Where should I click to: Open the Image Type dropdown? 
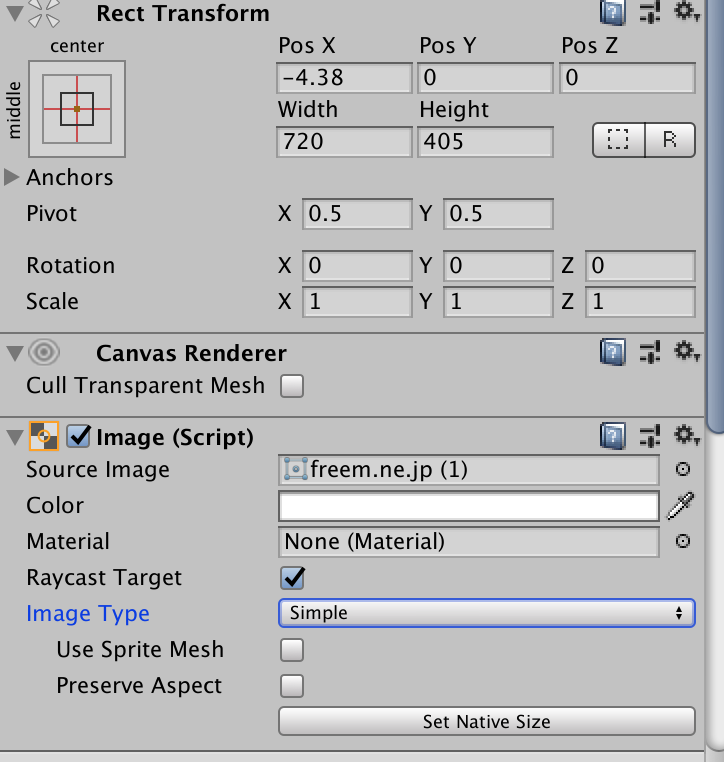[487, 613]
